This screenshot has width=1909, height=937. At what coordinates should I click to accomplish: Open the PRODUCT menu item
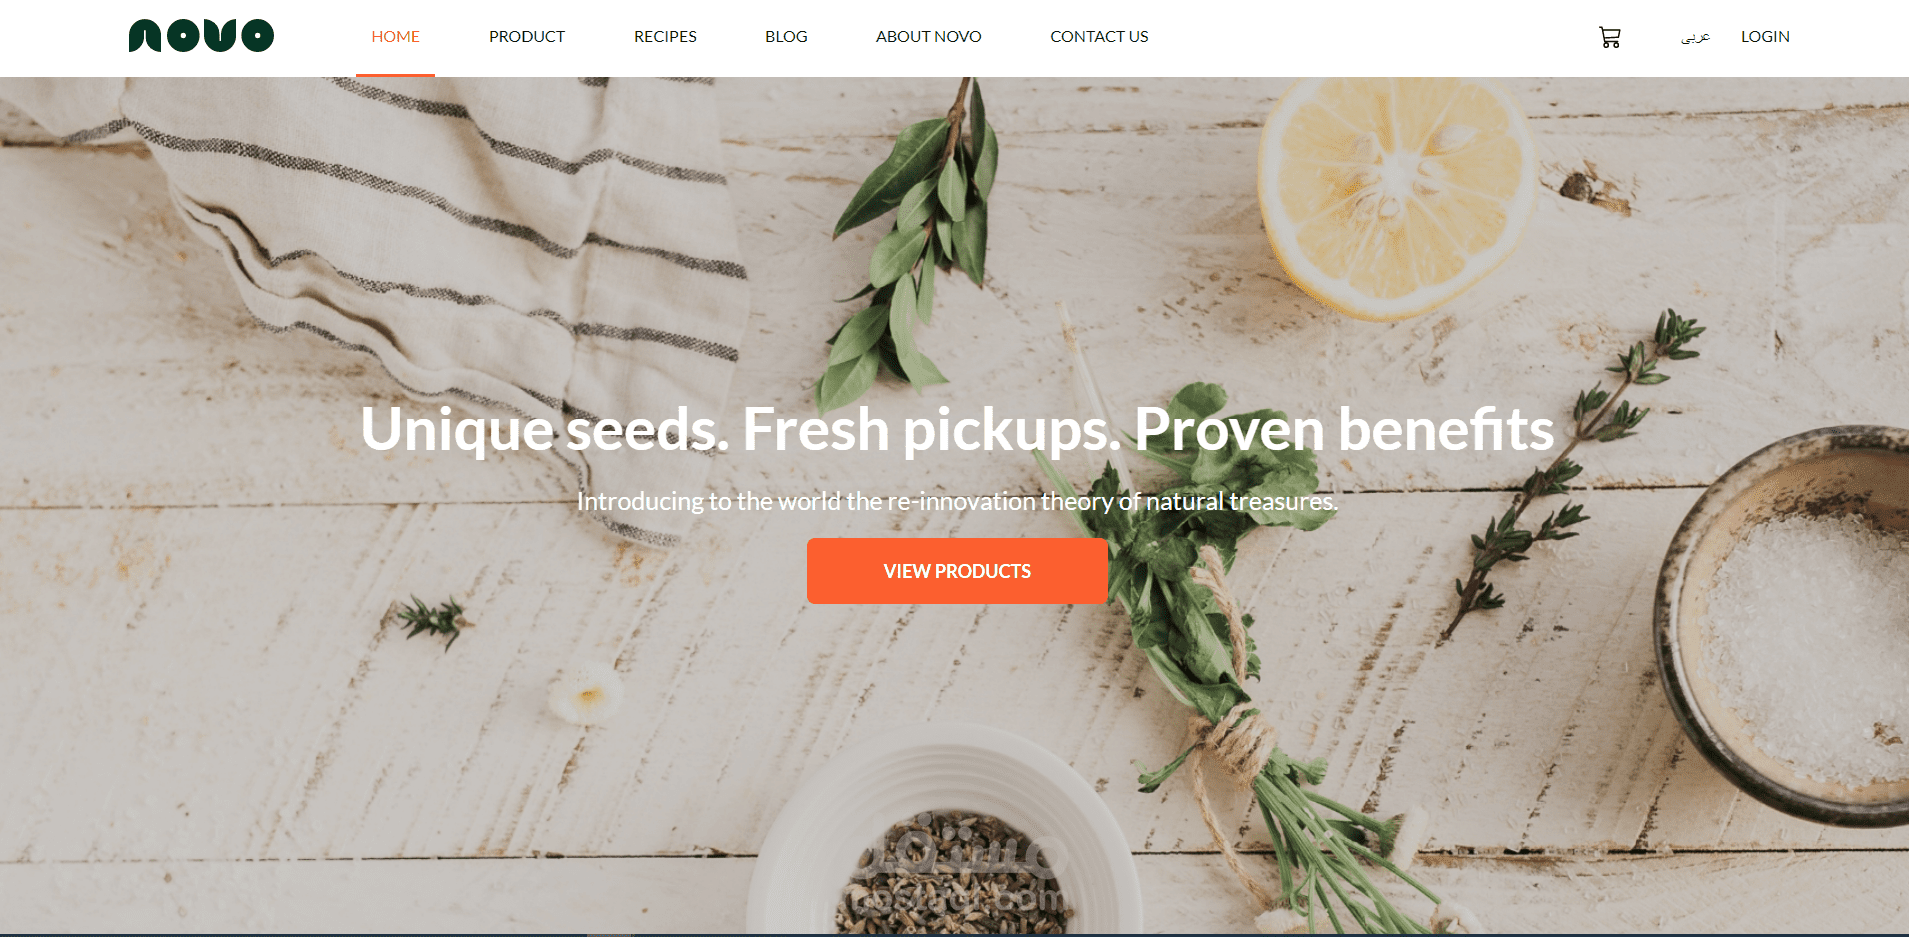(527, 36)
